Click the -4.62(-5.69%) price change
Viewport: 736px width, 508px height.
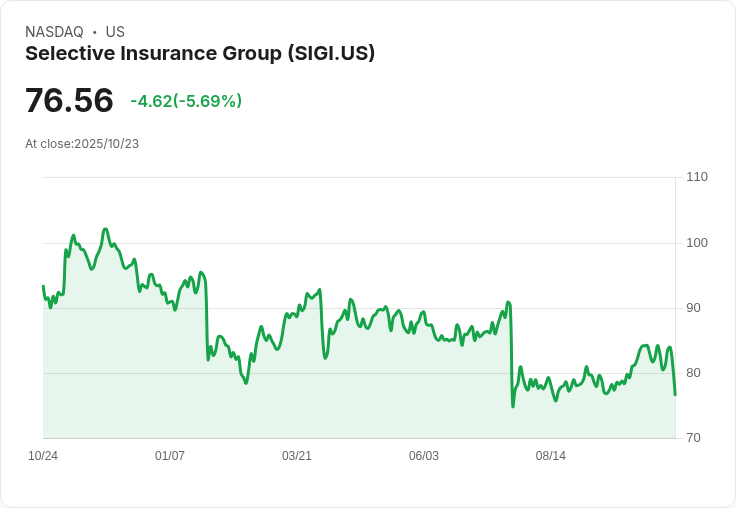point(186,101)
